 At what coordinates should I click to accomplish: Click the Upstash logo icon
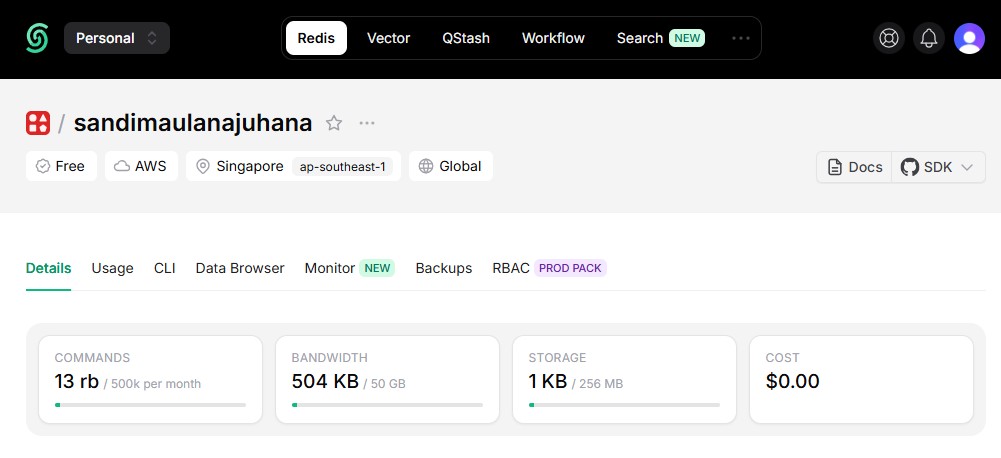[37, 38]
